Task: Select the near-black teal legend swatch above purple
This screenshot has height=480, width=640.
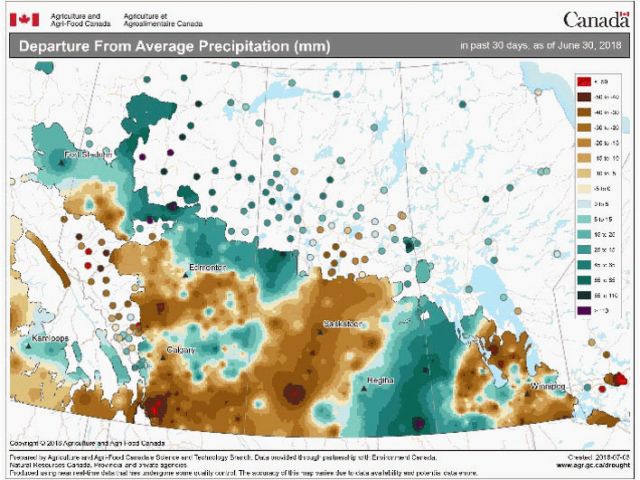Action: 584,296
